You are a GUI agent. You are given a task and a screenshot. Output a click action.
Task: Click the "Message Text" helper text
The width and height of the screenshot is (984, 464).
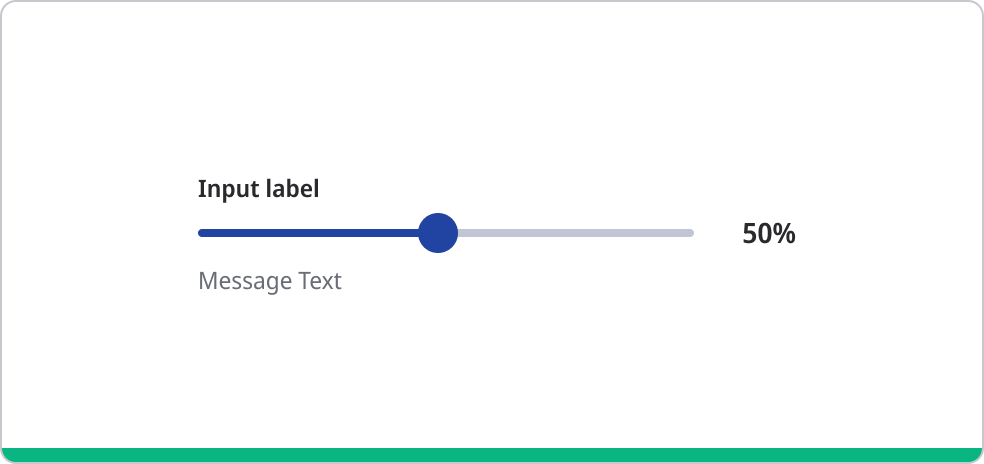tap(270, 281)
